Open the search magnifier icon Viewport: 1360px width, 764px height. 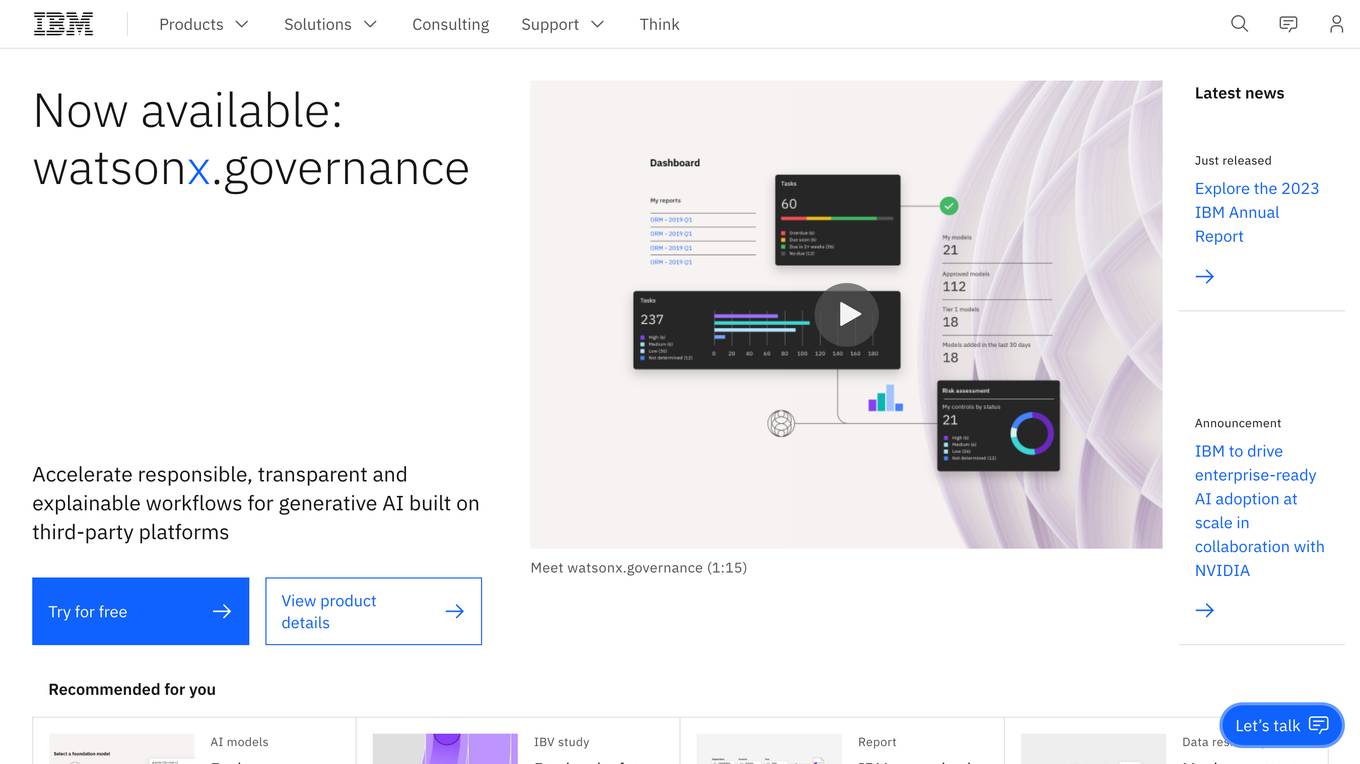(x=1239, y=24)
